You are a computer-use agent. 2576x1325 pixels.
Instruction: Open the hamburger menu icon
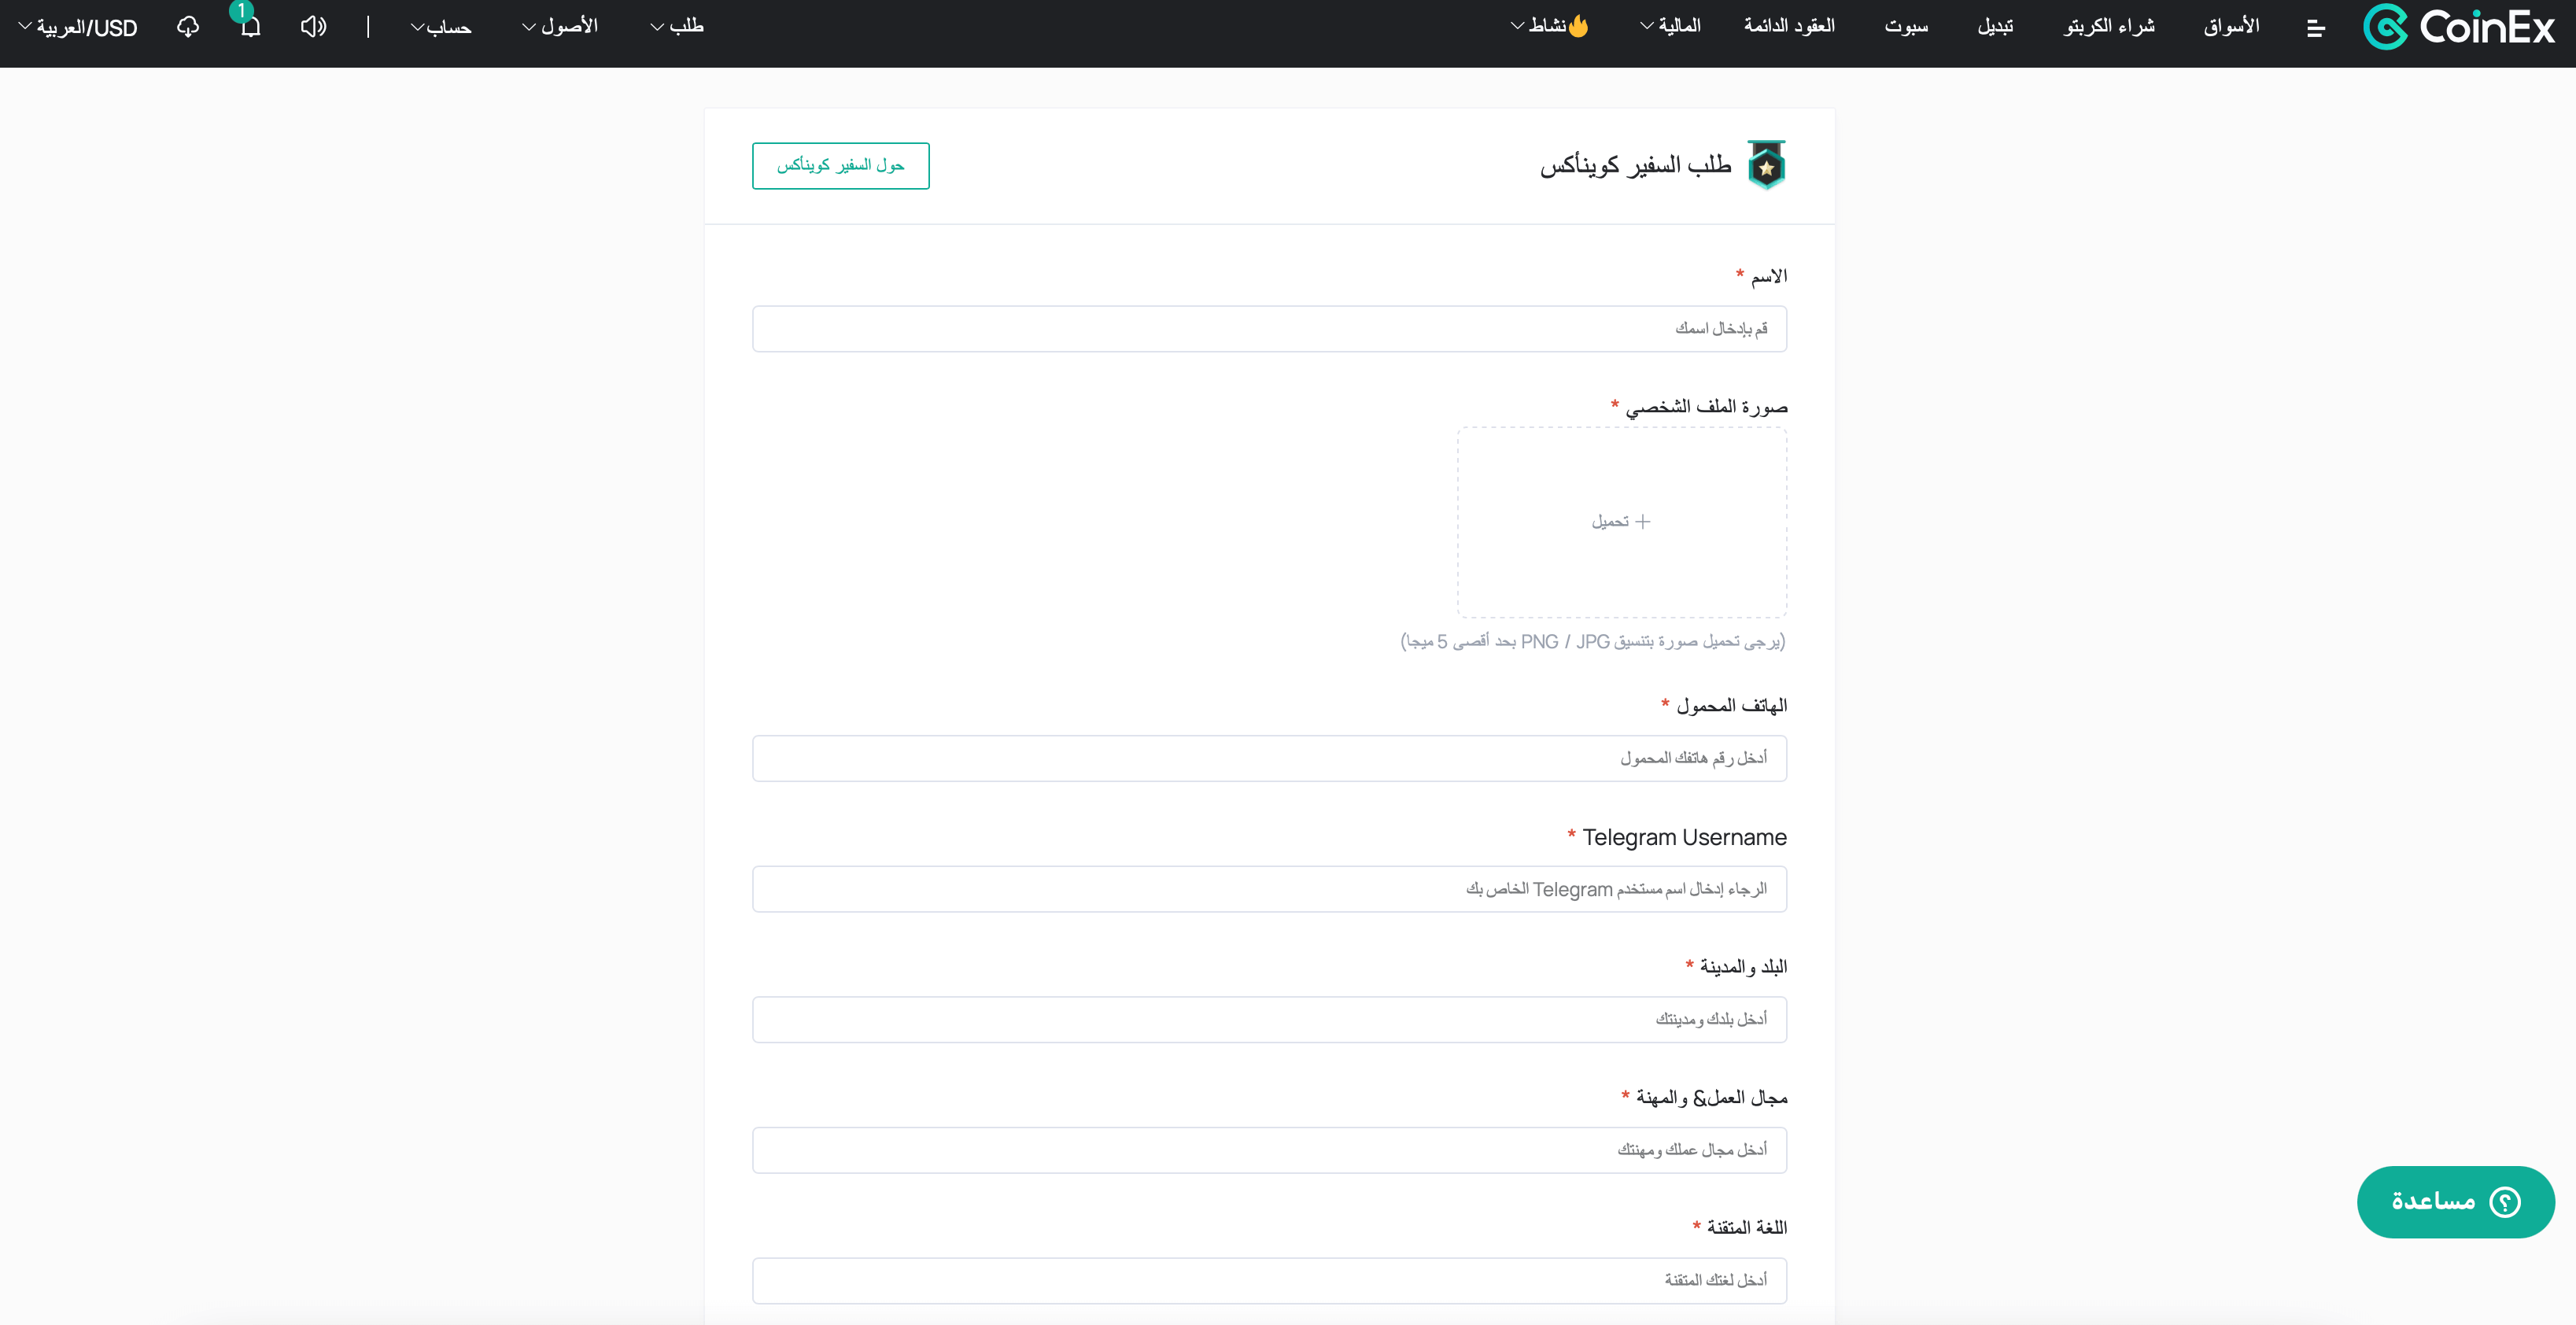2315,29
